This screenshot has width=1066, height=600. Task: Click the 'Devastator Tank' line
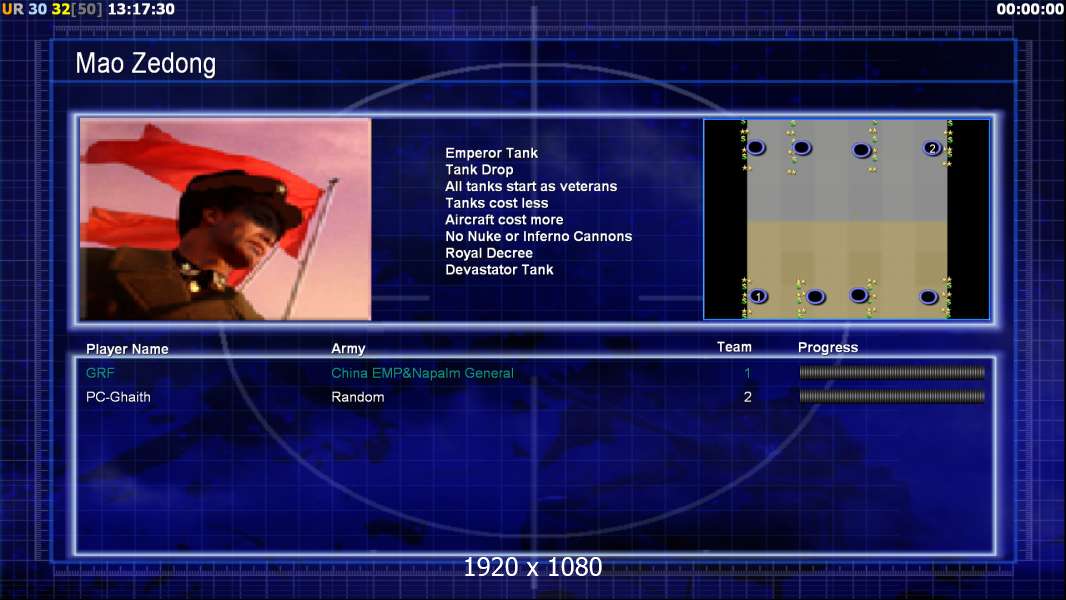coord(499,270)
